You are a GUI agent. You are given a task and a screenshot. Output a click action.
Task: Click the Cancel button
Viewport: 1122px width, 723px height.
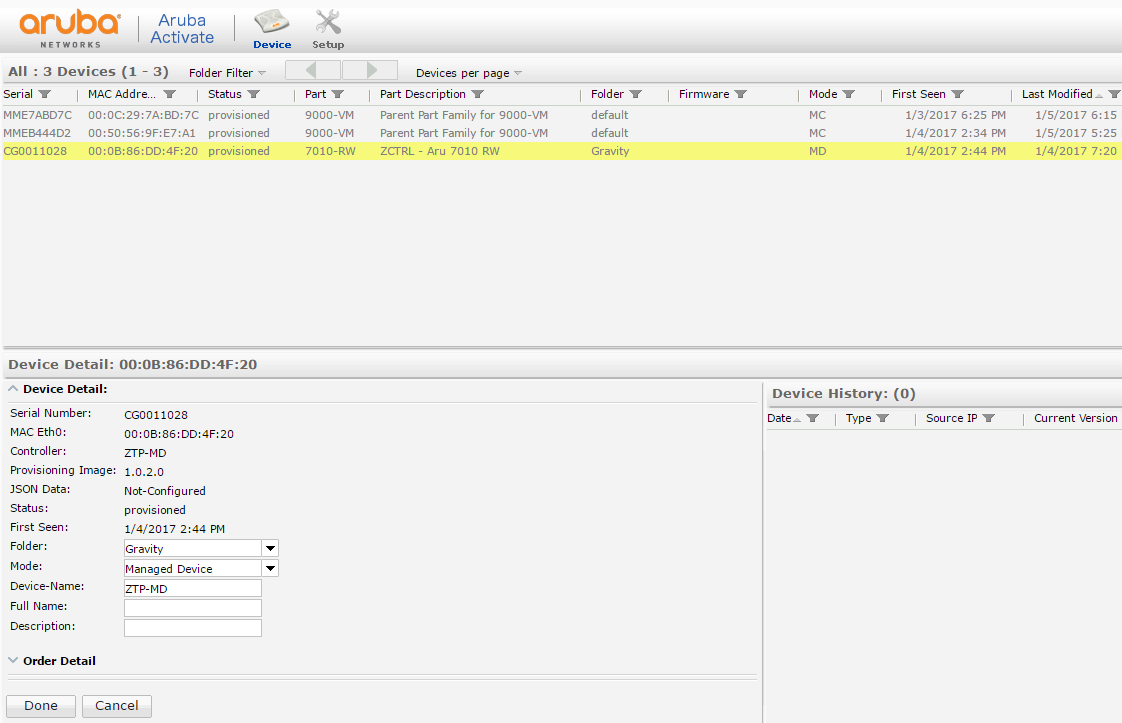click(116, 706)
